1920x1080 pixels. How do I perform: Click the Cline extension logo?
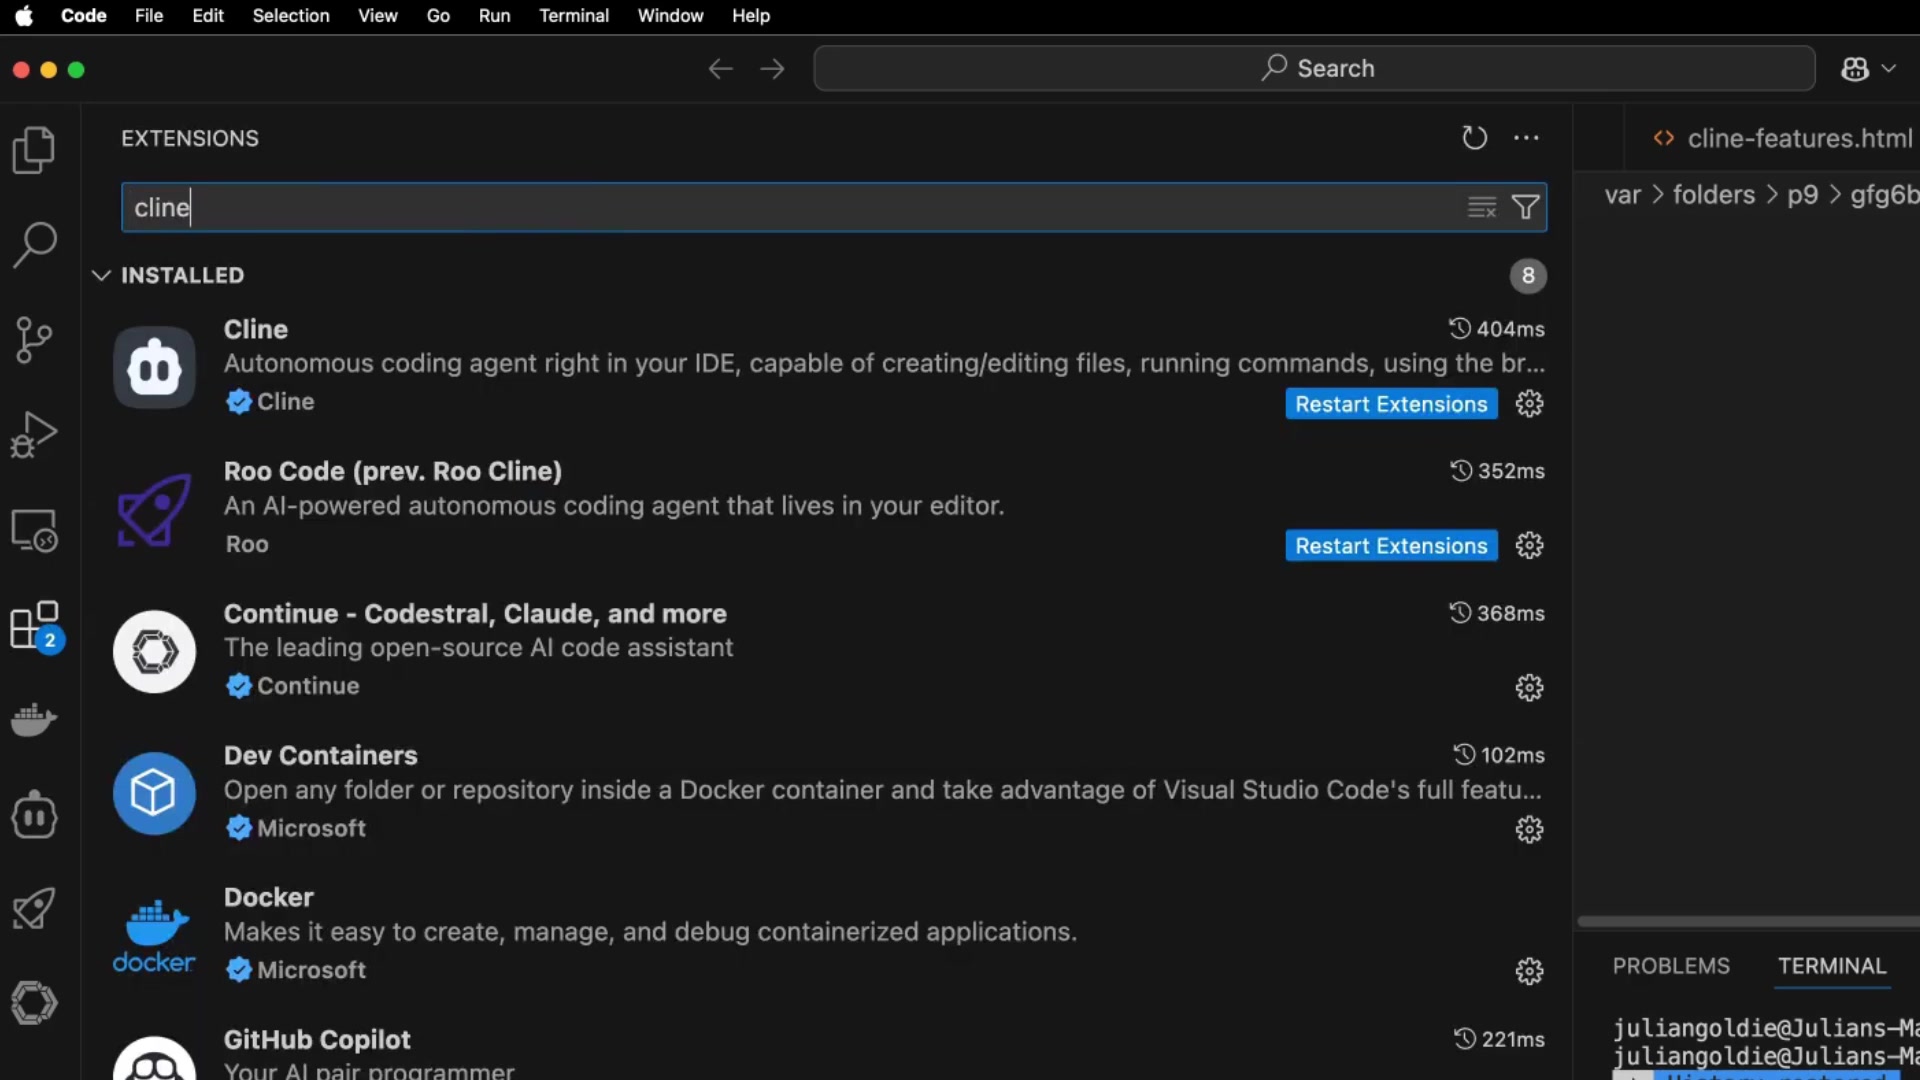pyautogui.click(x=154, y=367)
